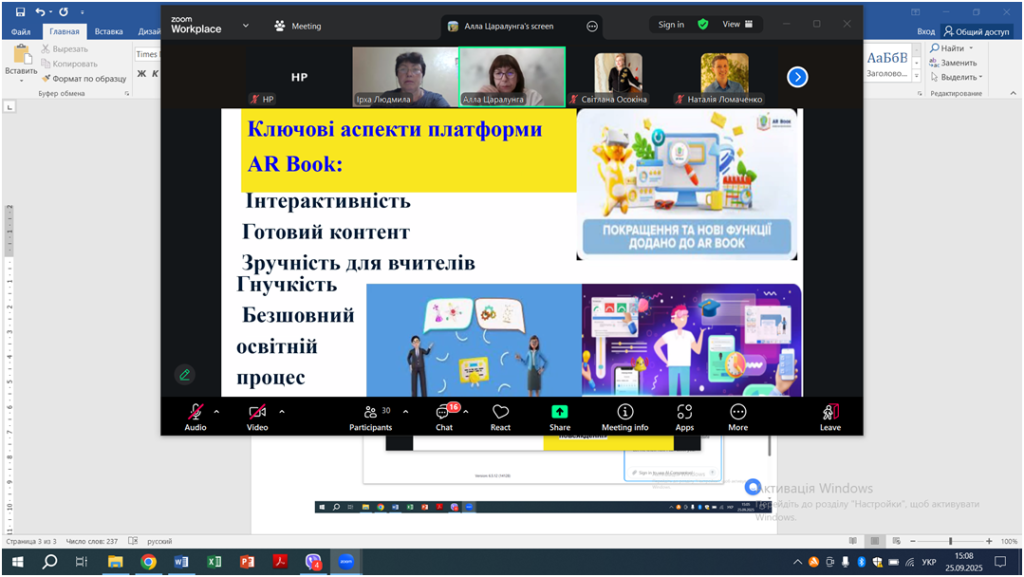Check the Zoom encryption shield icon
The width and height of the screenshot is (1024, 577).
pyautogui.click(x=703, y=25)
